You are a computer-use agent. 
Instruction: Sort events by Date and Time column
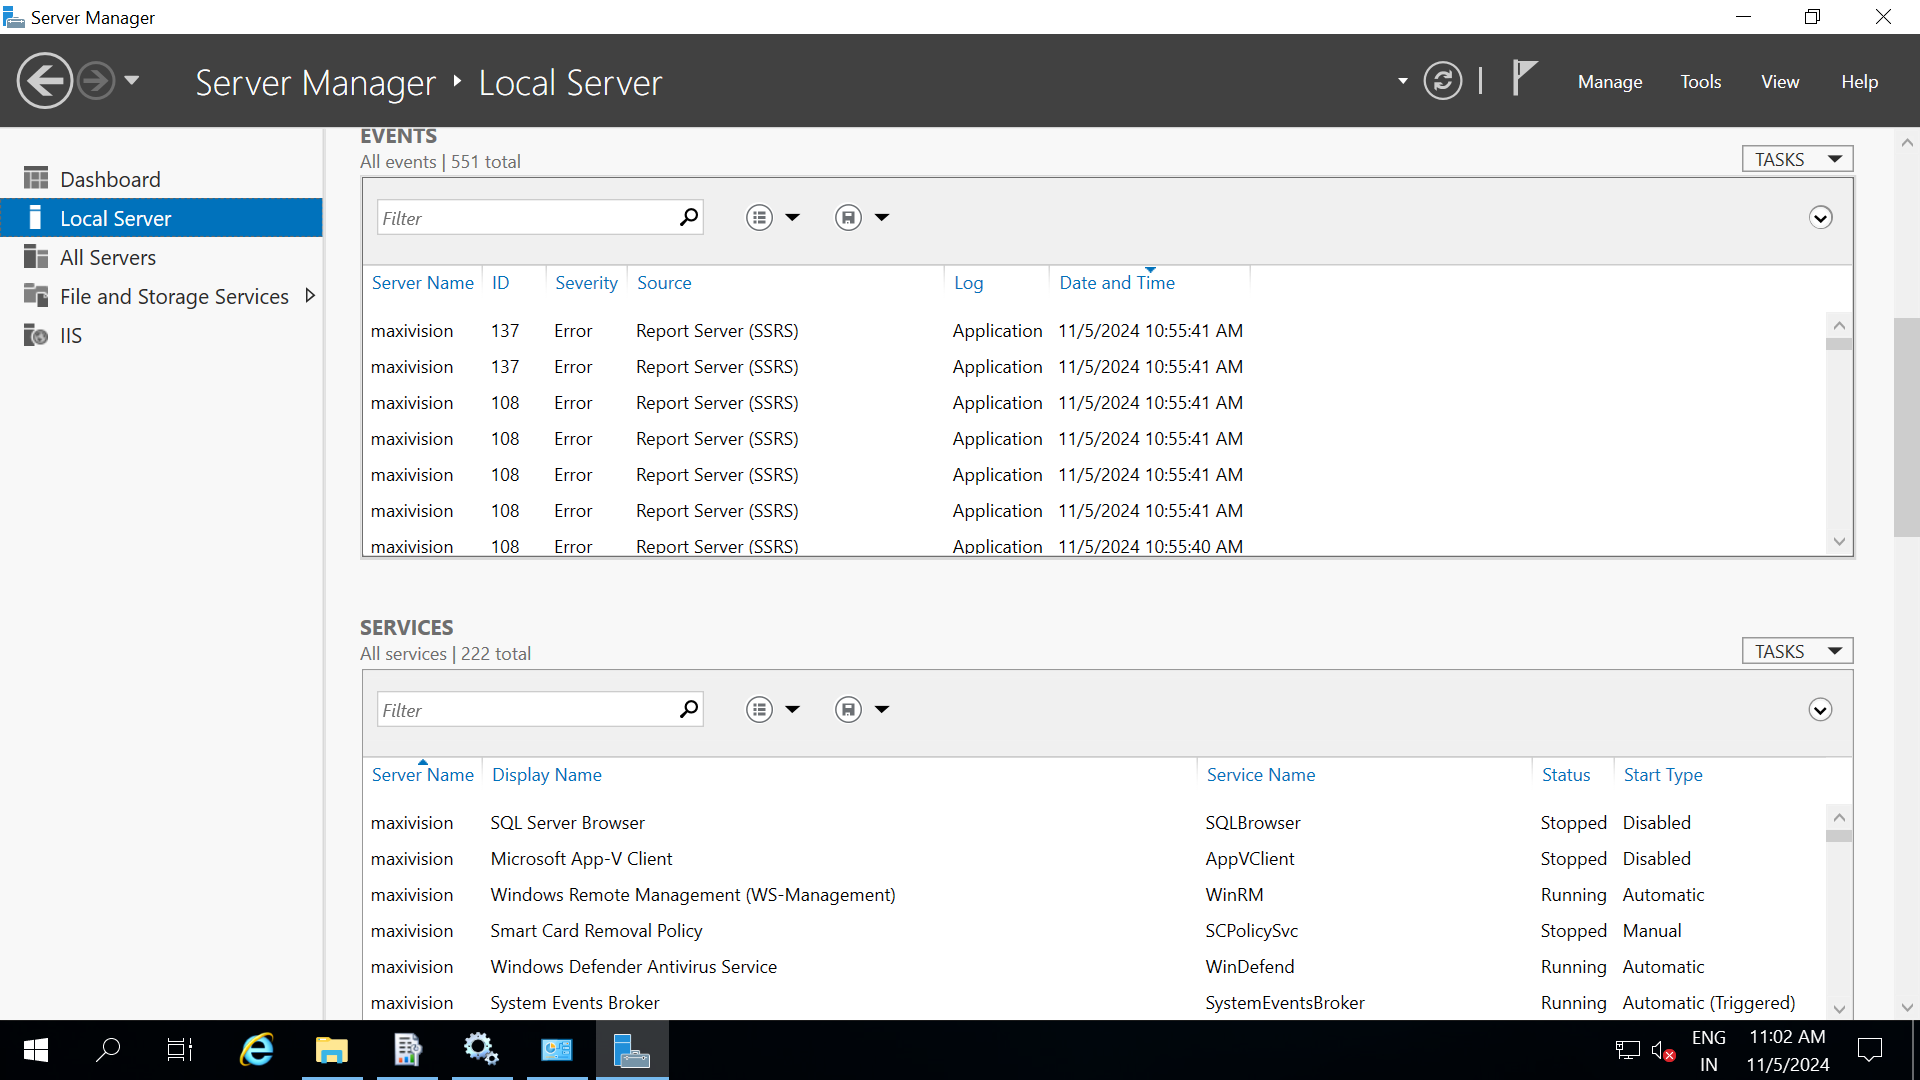pos(1117,283)
